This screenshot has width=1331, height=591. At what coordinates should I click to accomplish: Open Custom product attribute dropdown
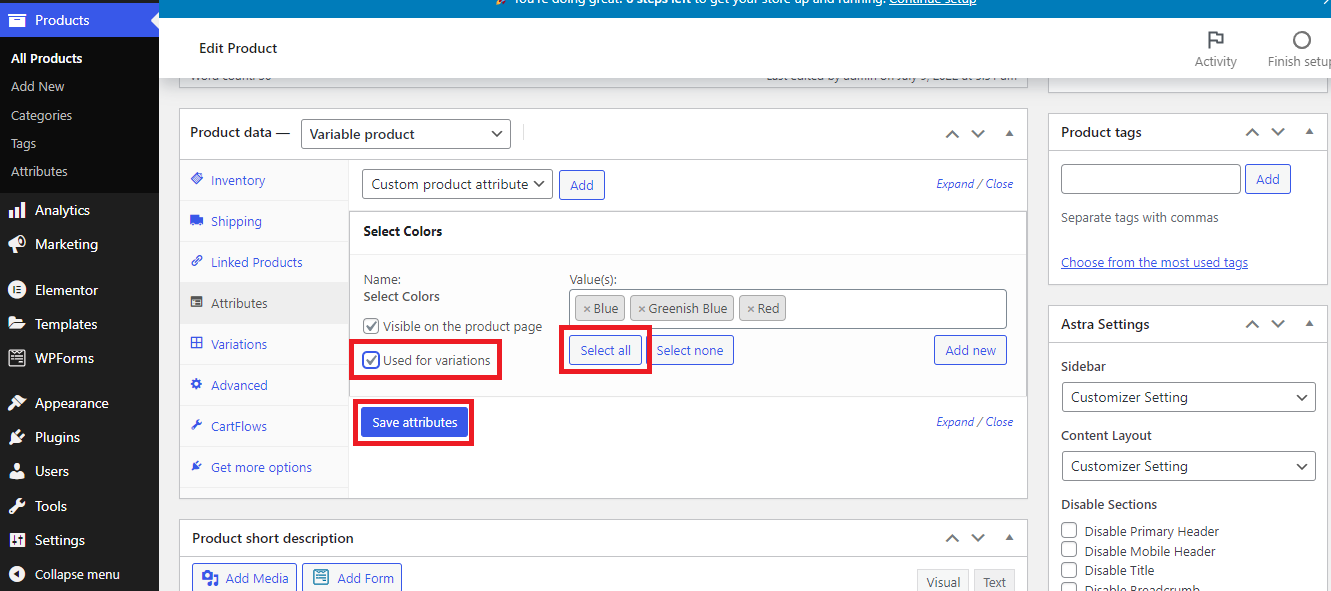(x=456, y=184)
